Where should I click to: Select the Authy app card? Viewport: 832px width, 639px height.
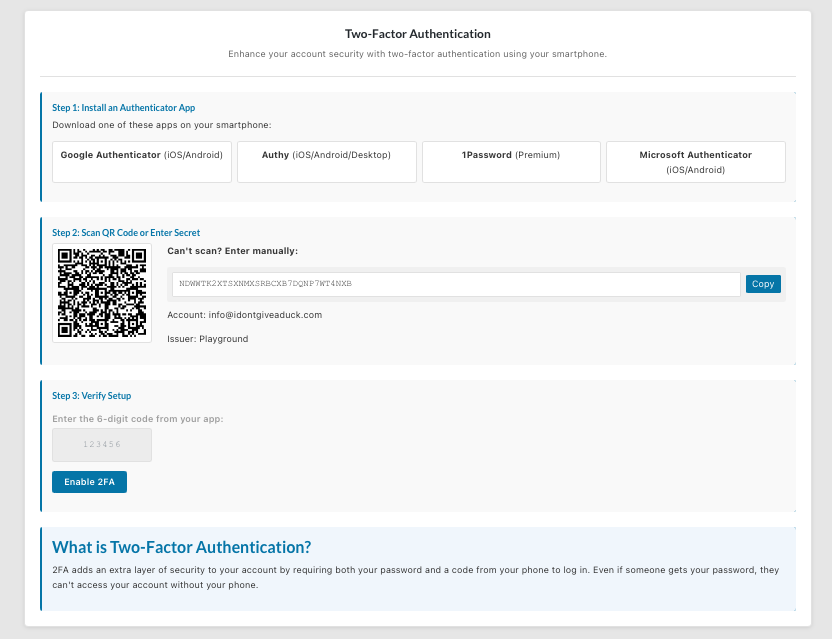tap(326, 161)
